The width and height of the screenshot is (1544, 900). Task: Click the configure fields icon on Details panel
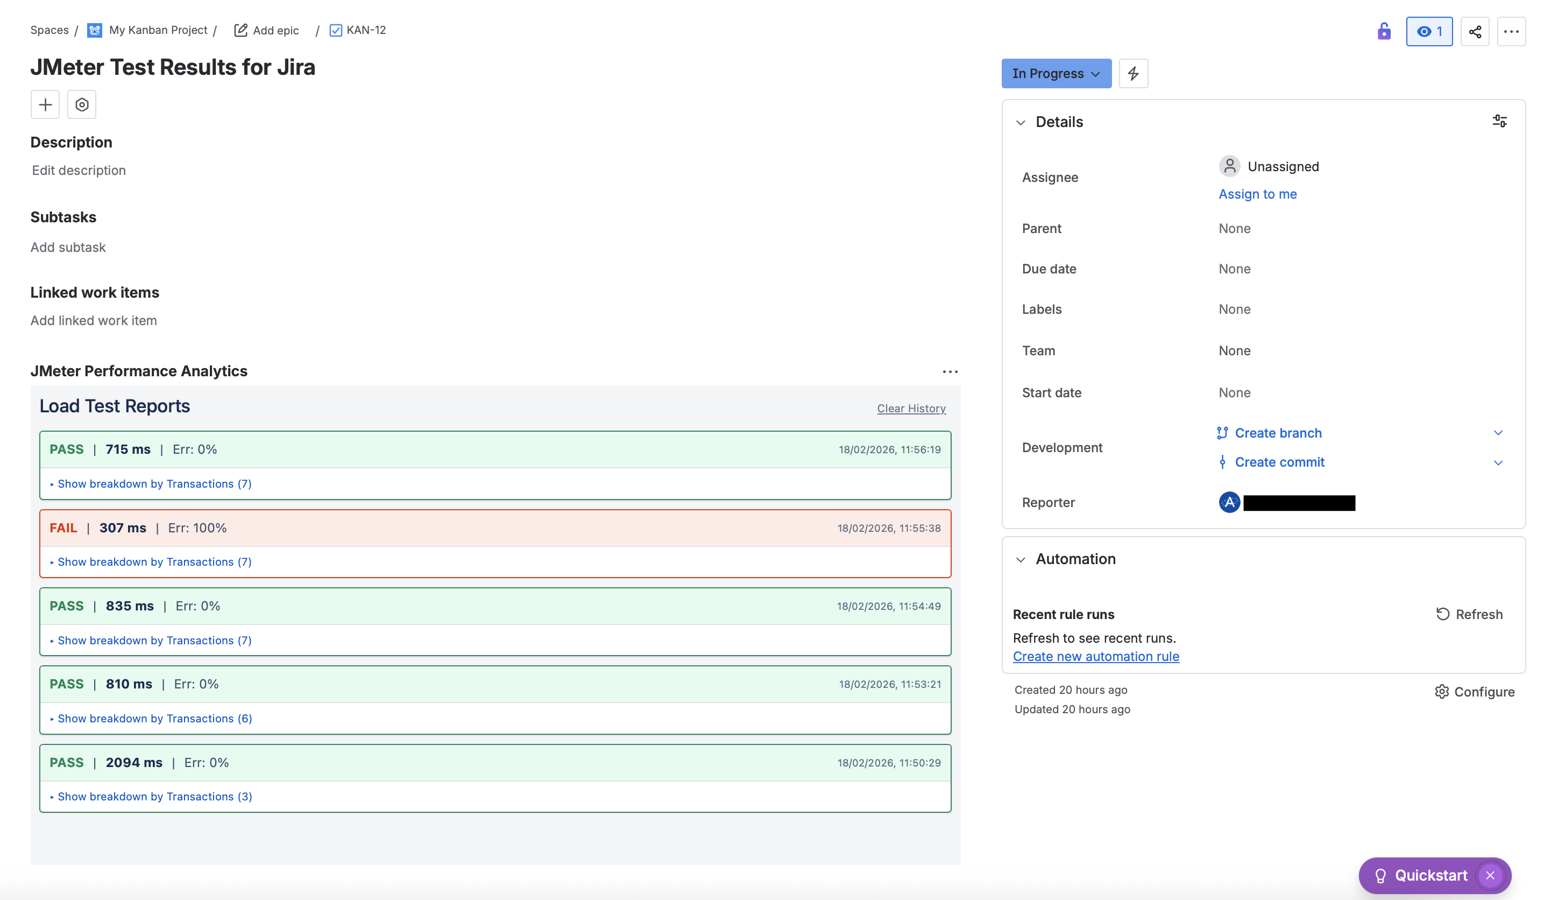pyautogui.click(x=1499, y=120)
